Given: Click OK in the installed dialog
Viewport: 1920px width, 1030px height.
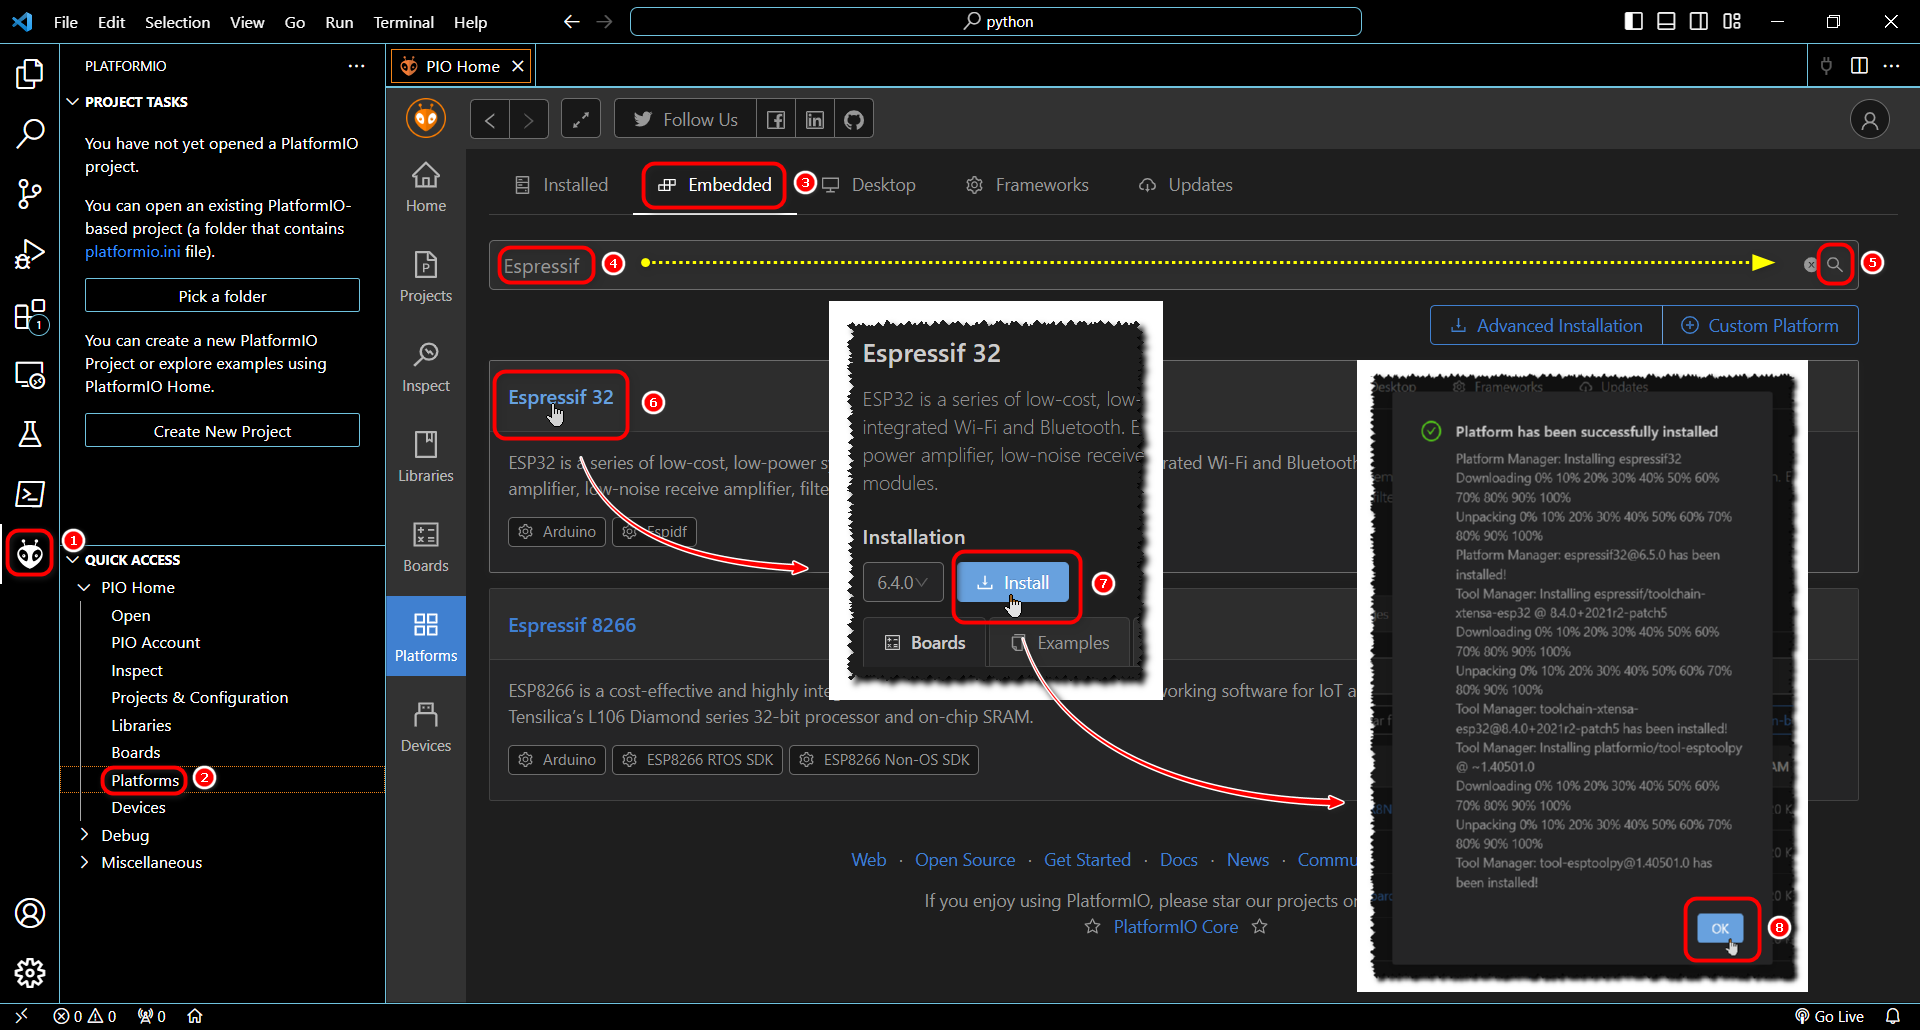Looking at the screenshot, I should pyautogui.click(x=1720, y=928).
